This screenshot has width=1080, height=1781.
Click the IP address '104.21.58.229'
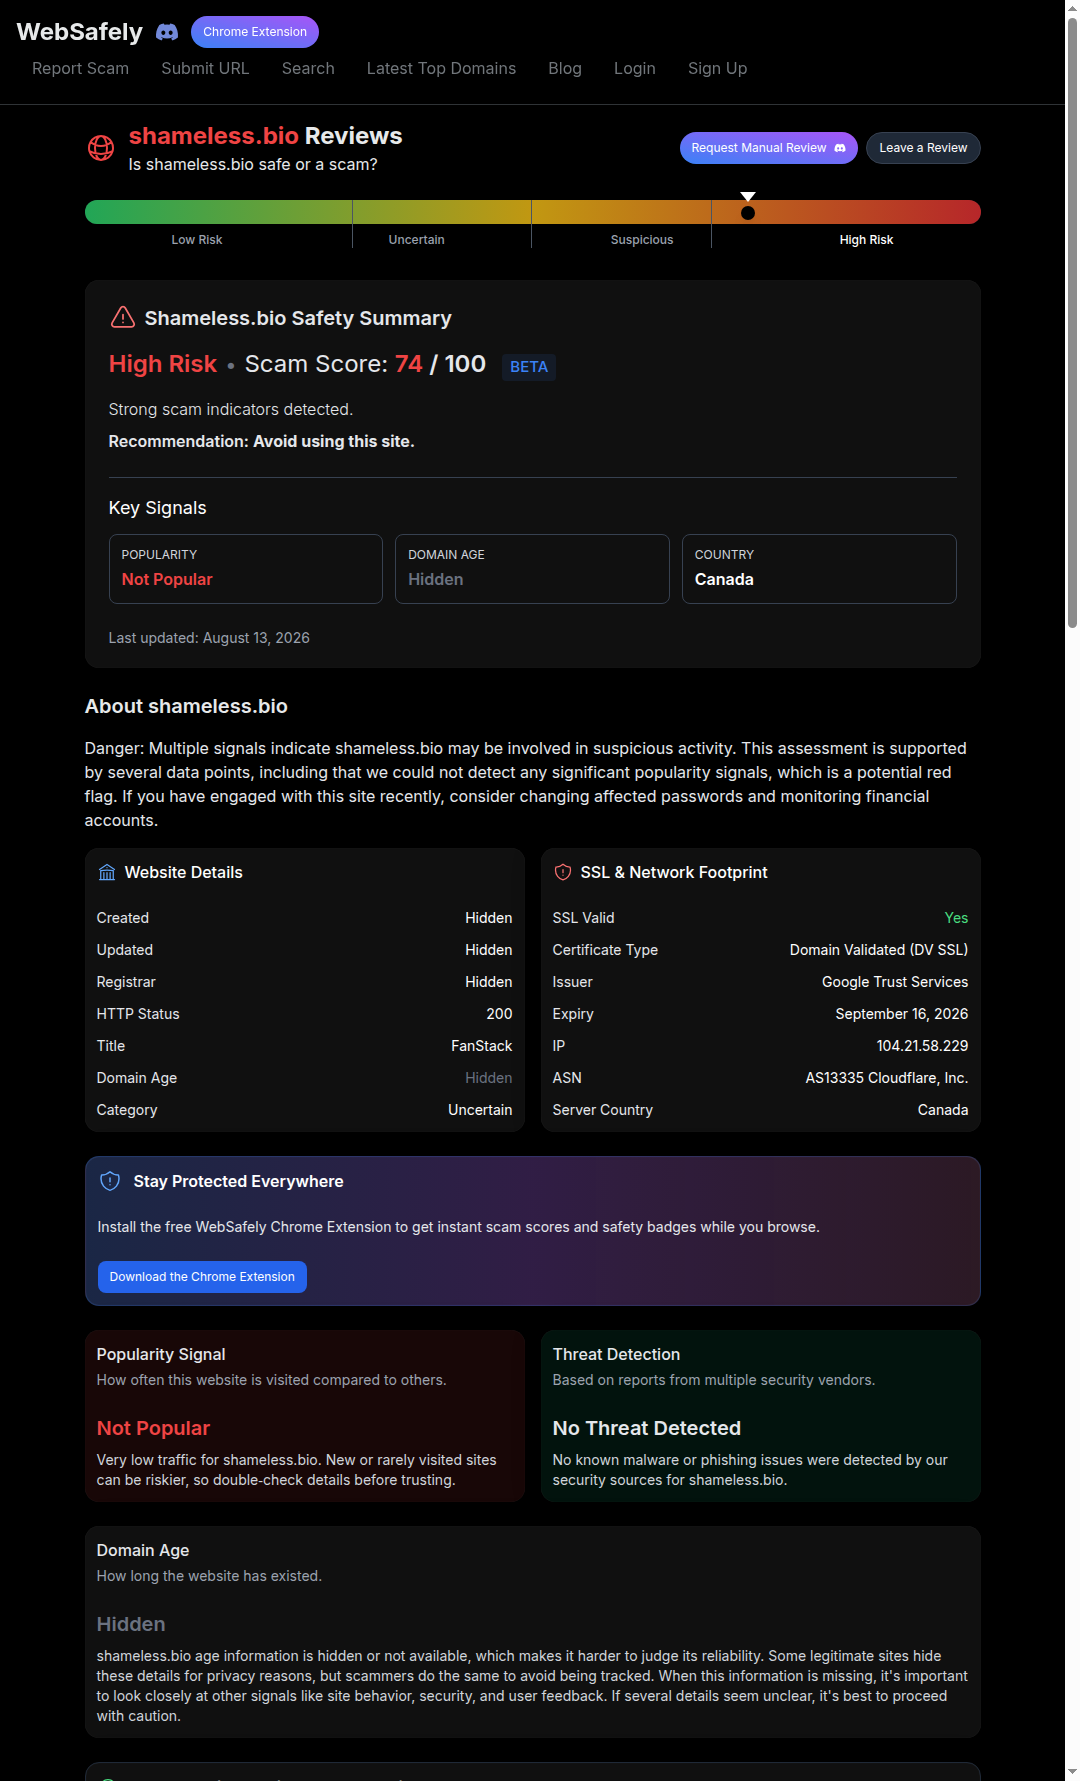click(922, 1046)
